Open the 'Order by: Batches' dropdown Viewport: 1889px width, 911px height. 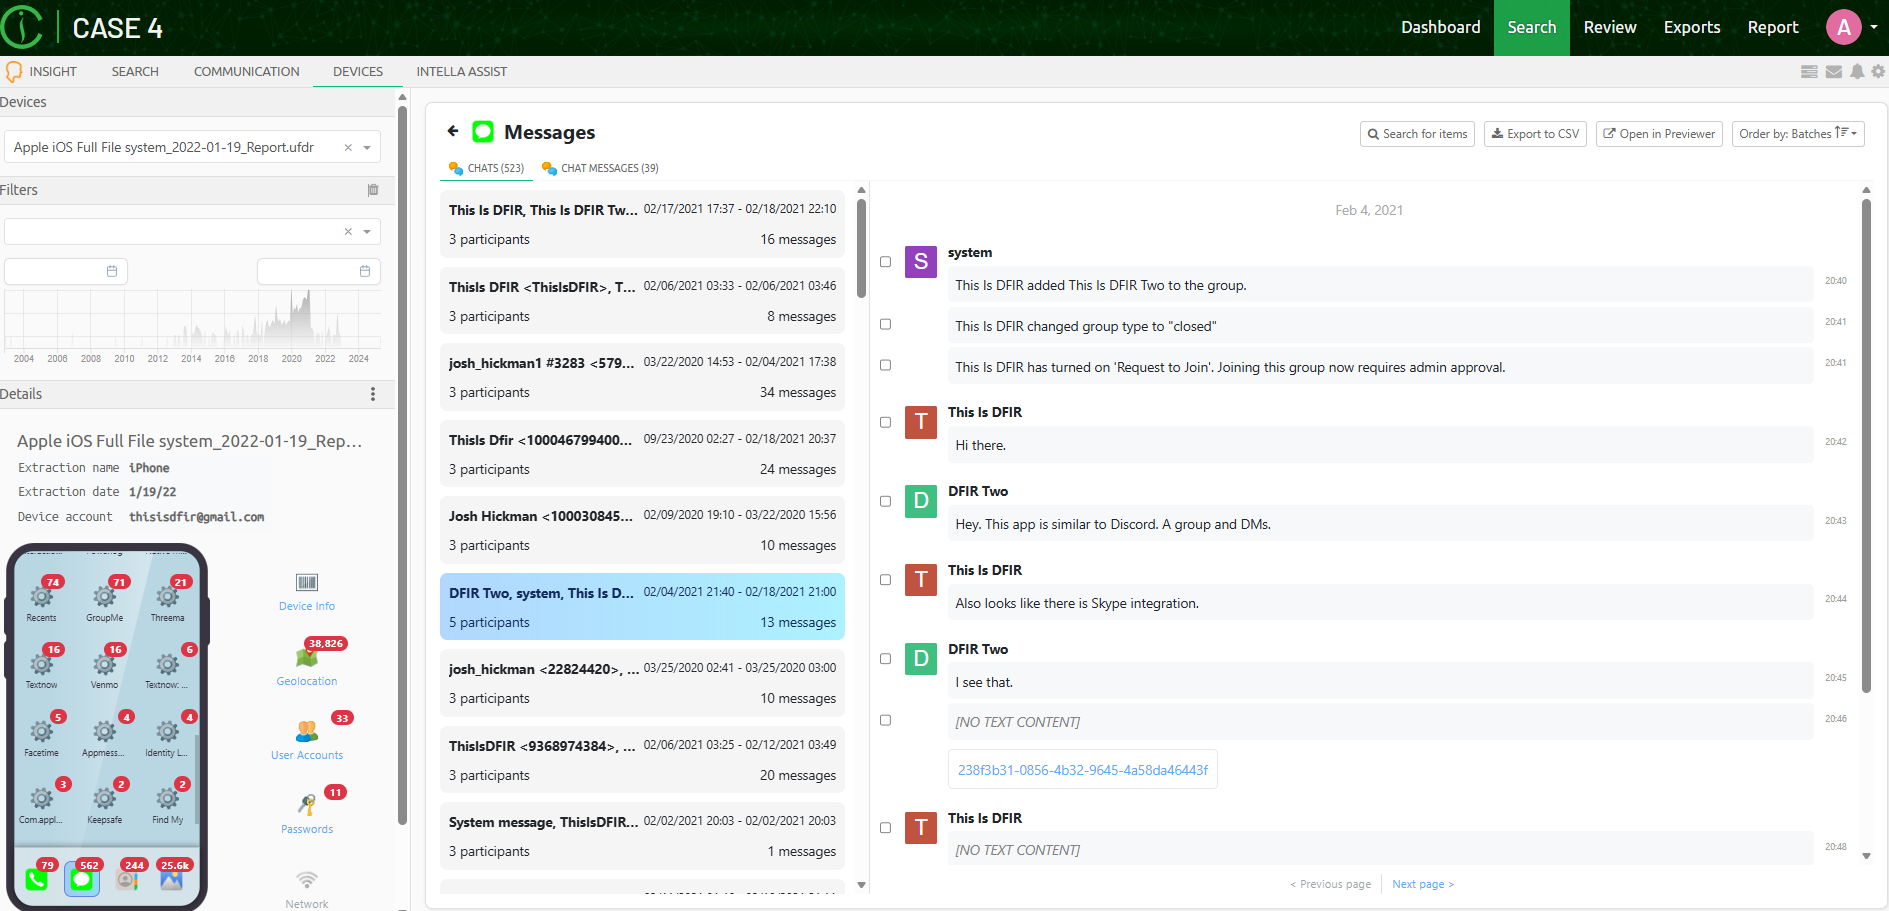pos(1797,133)
